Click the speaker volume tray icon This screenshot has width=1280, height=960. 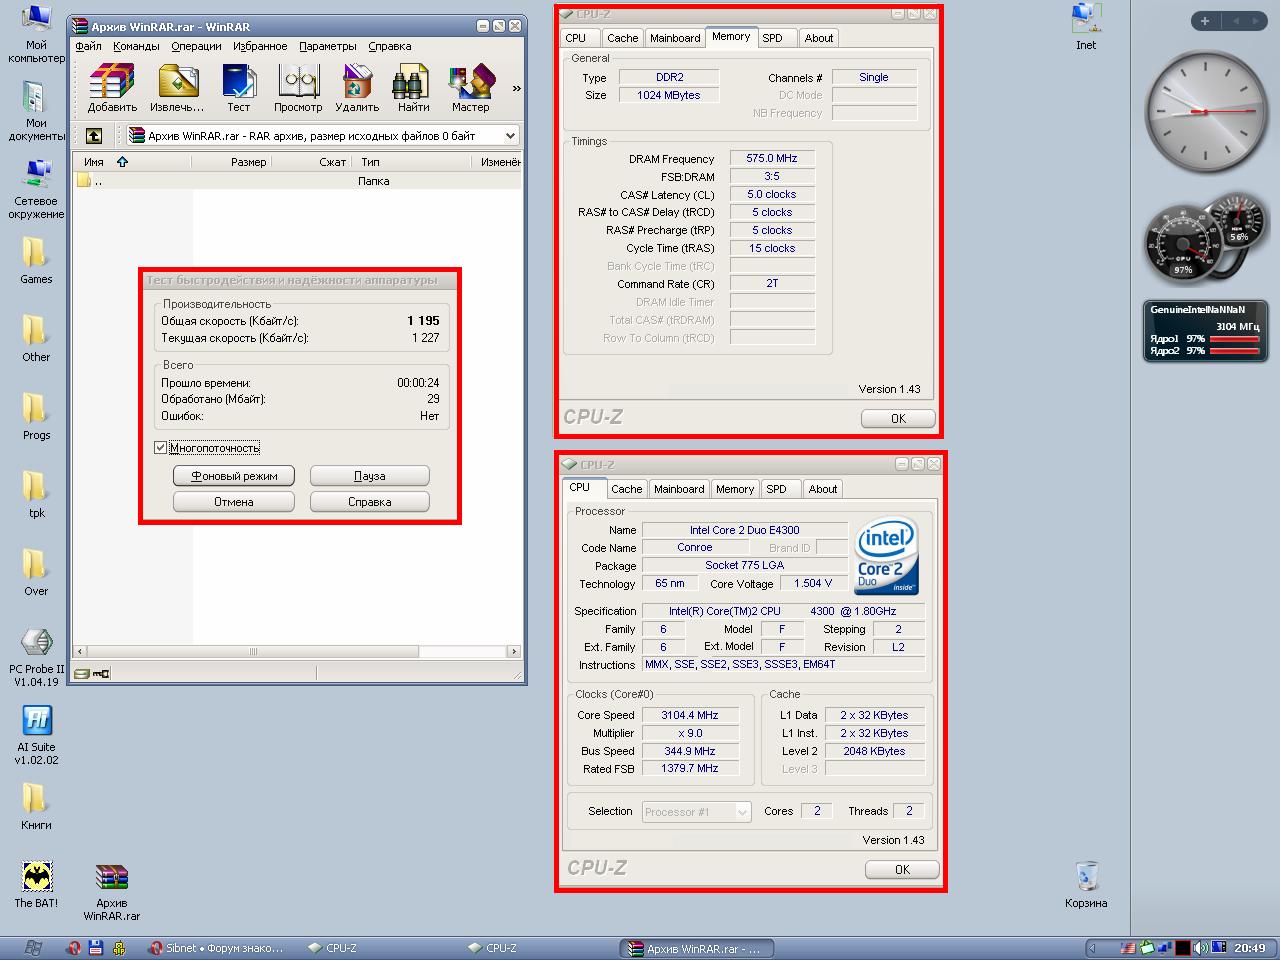1201,948
